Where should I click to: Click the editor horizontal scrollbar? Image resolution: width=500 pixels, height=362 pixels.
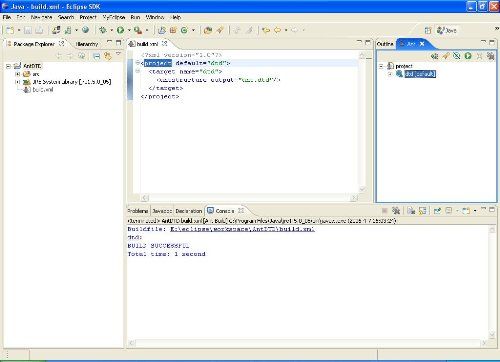click(x=250, y=198)
